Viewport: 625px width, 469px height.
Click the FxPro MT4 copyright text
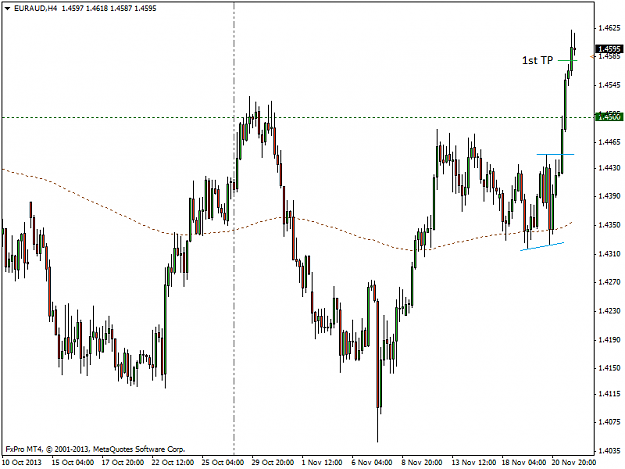(95, 449)
